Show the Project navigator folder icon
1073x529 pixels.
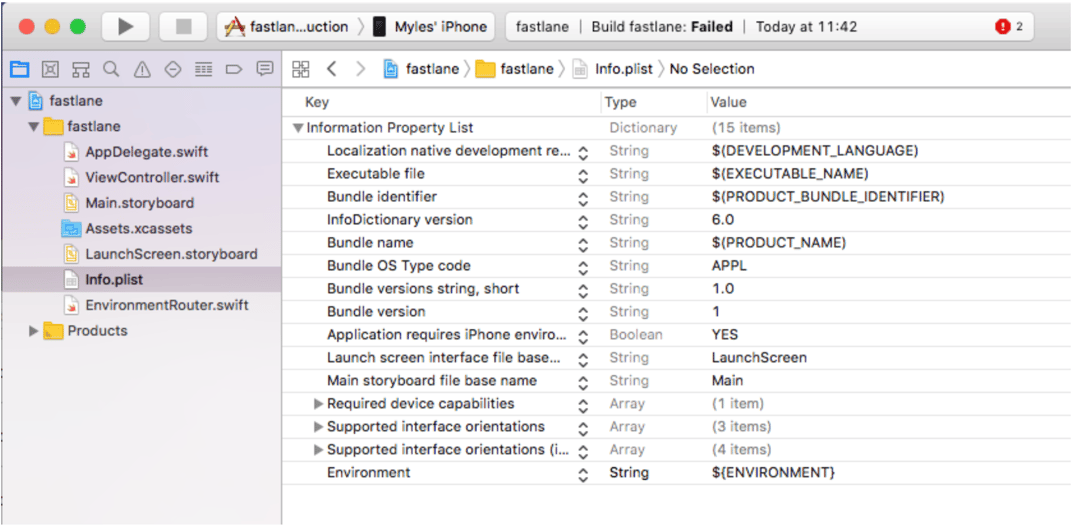click(x=19, y=69)
